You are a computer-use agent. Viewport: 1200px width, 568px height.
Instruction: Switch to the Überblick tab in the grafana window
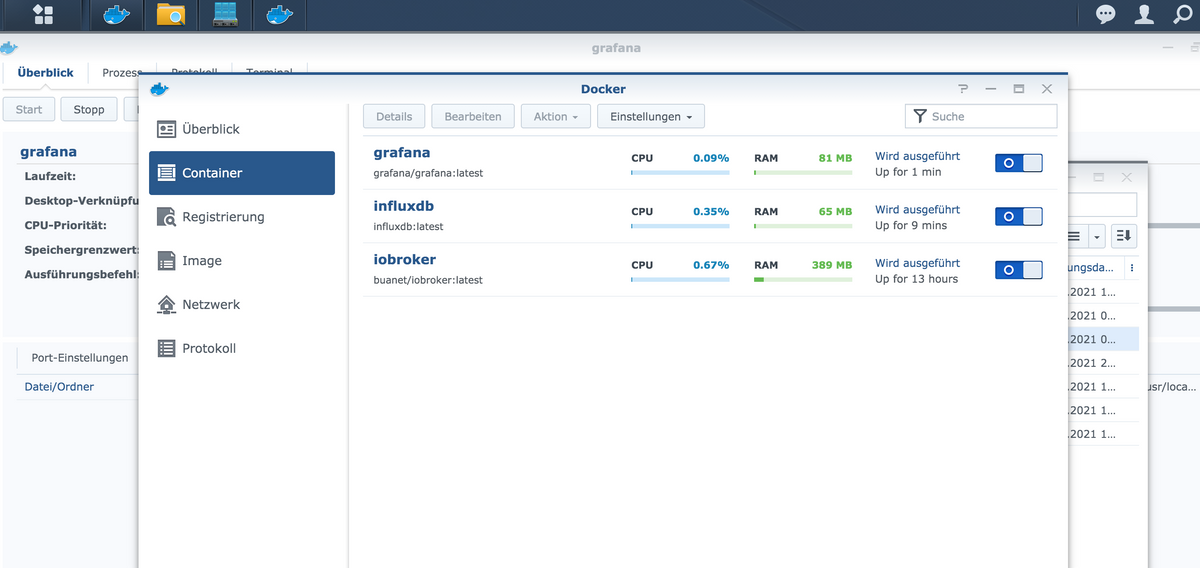pos(45,72)
